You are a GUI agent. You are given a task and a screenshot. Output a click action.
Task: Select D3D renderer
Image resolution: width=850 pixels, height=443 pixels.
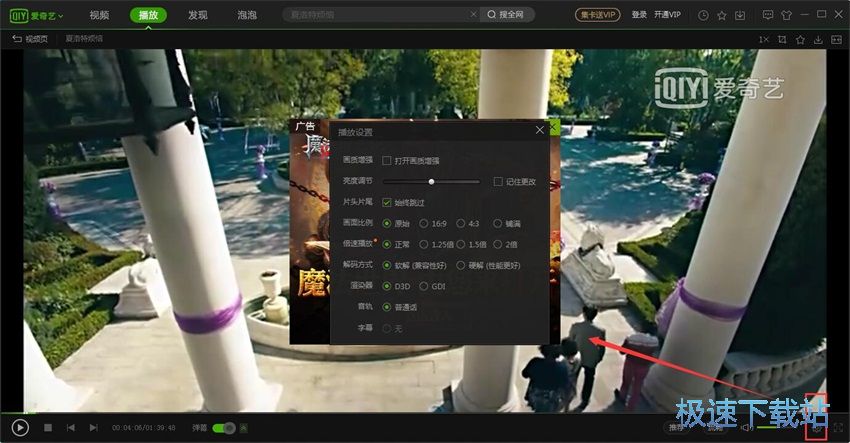[x=397, y=286]
